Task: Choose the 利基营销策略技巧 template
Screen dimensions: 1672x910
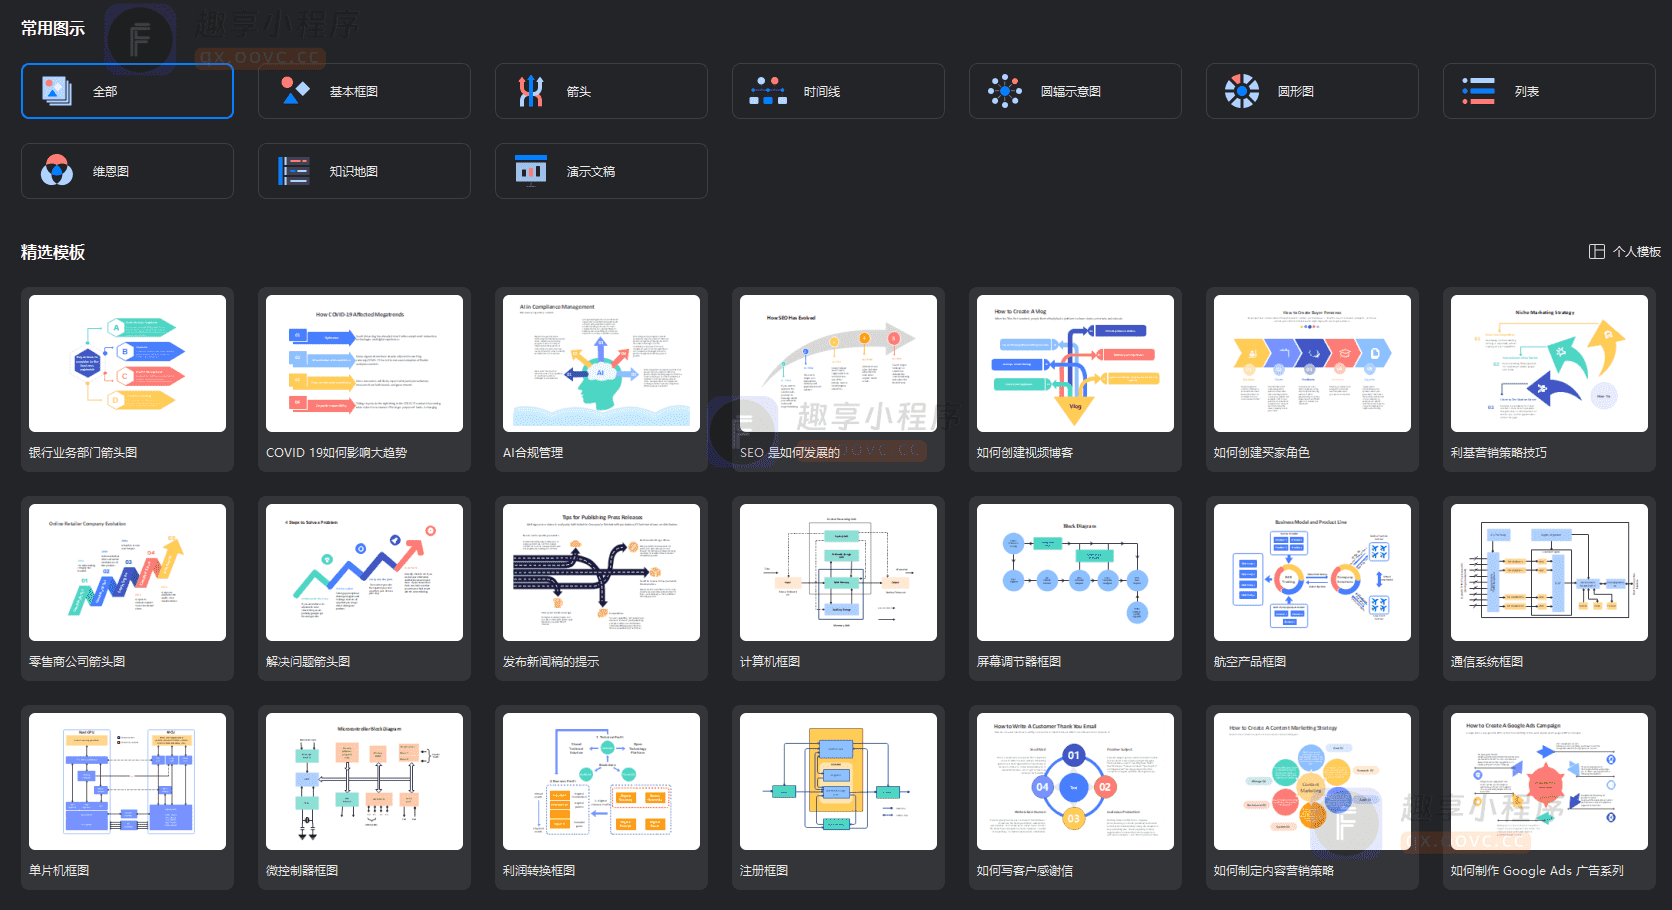Action: click(1549, 364)
